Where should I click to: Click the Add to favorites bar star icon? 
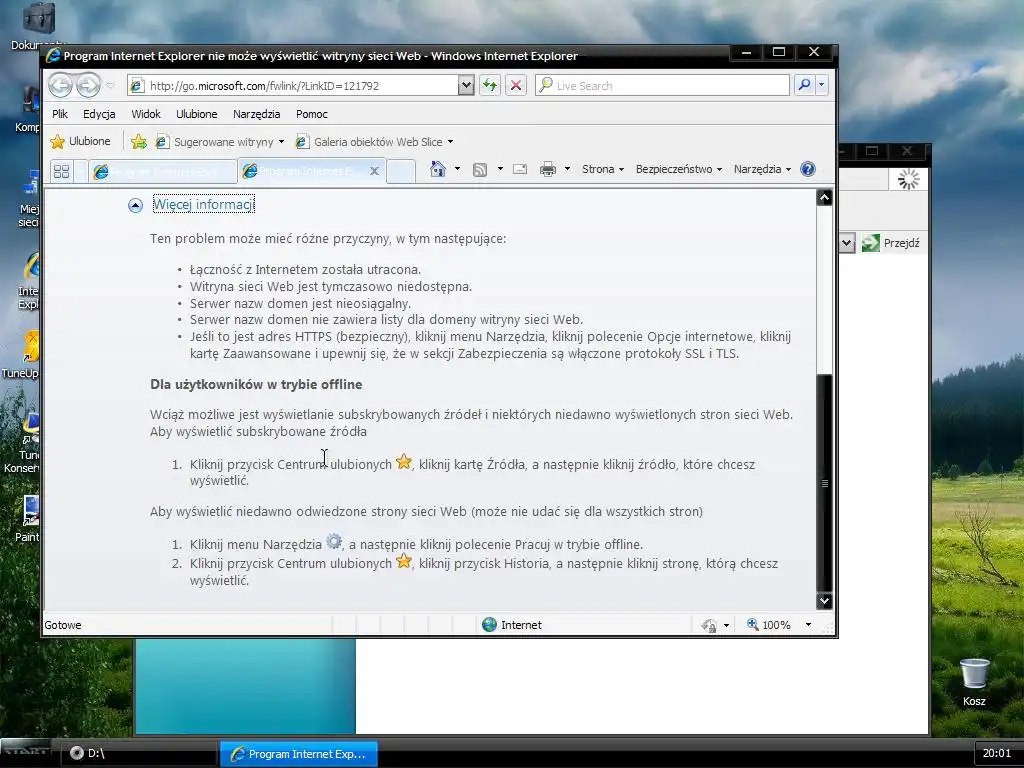tap(138, 142)
